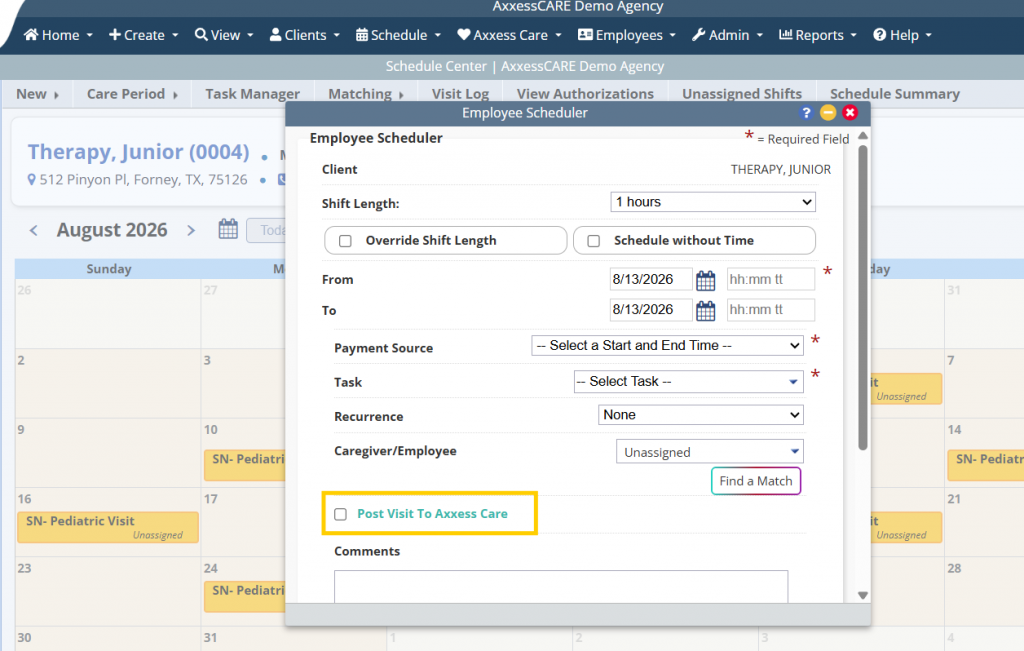Image resolution: width=1024 pixels, height=651 pixels.
Task: Click the dialog scrollbar up arrow
Action: (x=863, y=136)
